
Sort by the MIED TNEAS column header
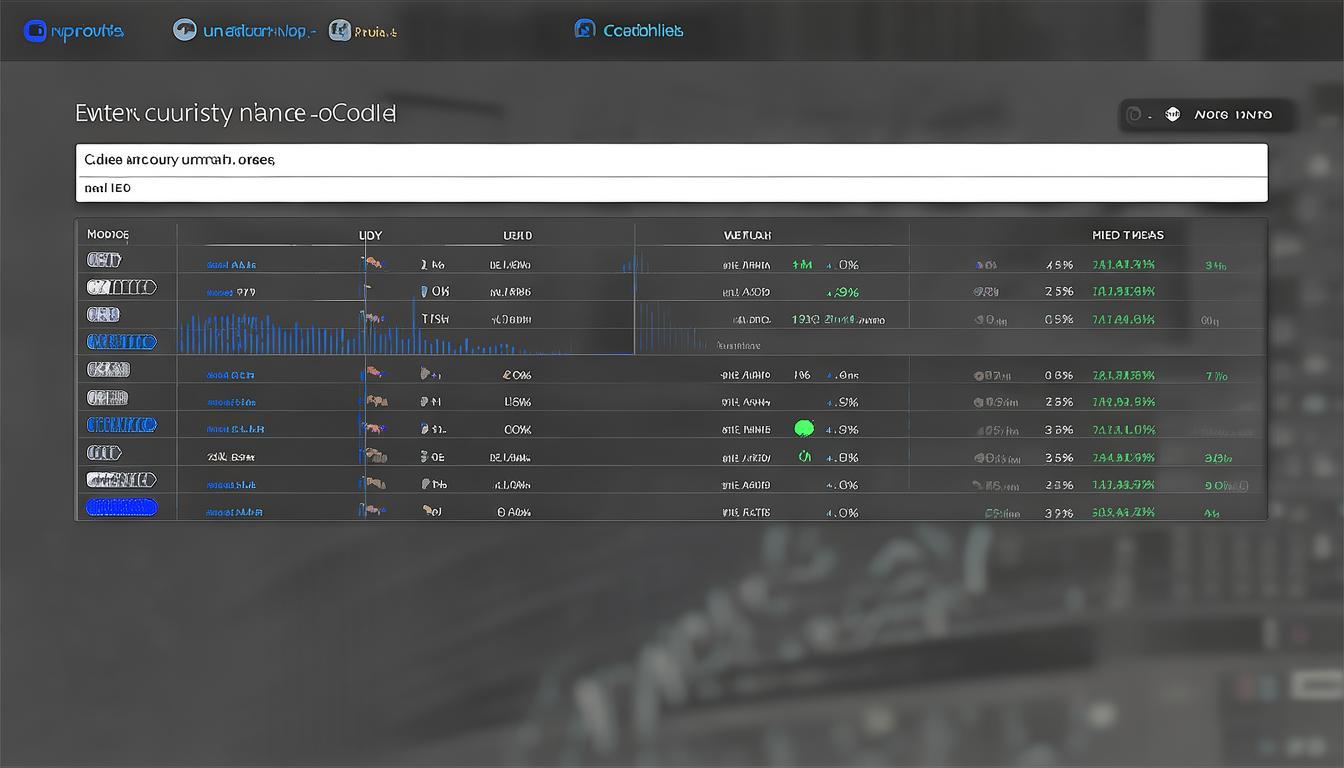[1127, 235]
